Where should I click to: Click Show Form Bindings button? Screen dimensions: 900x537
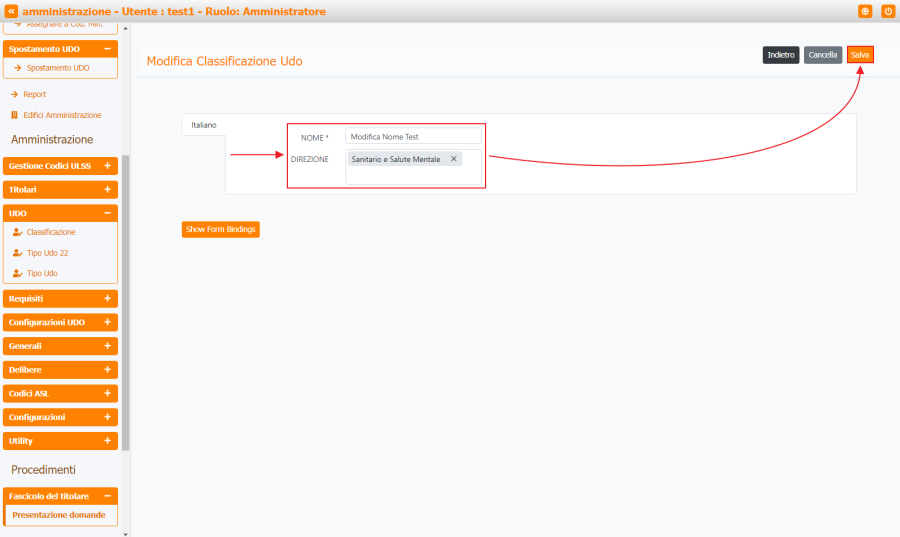pyautogui.click(x=221, y=229)
